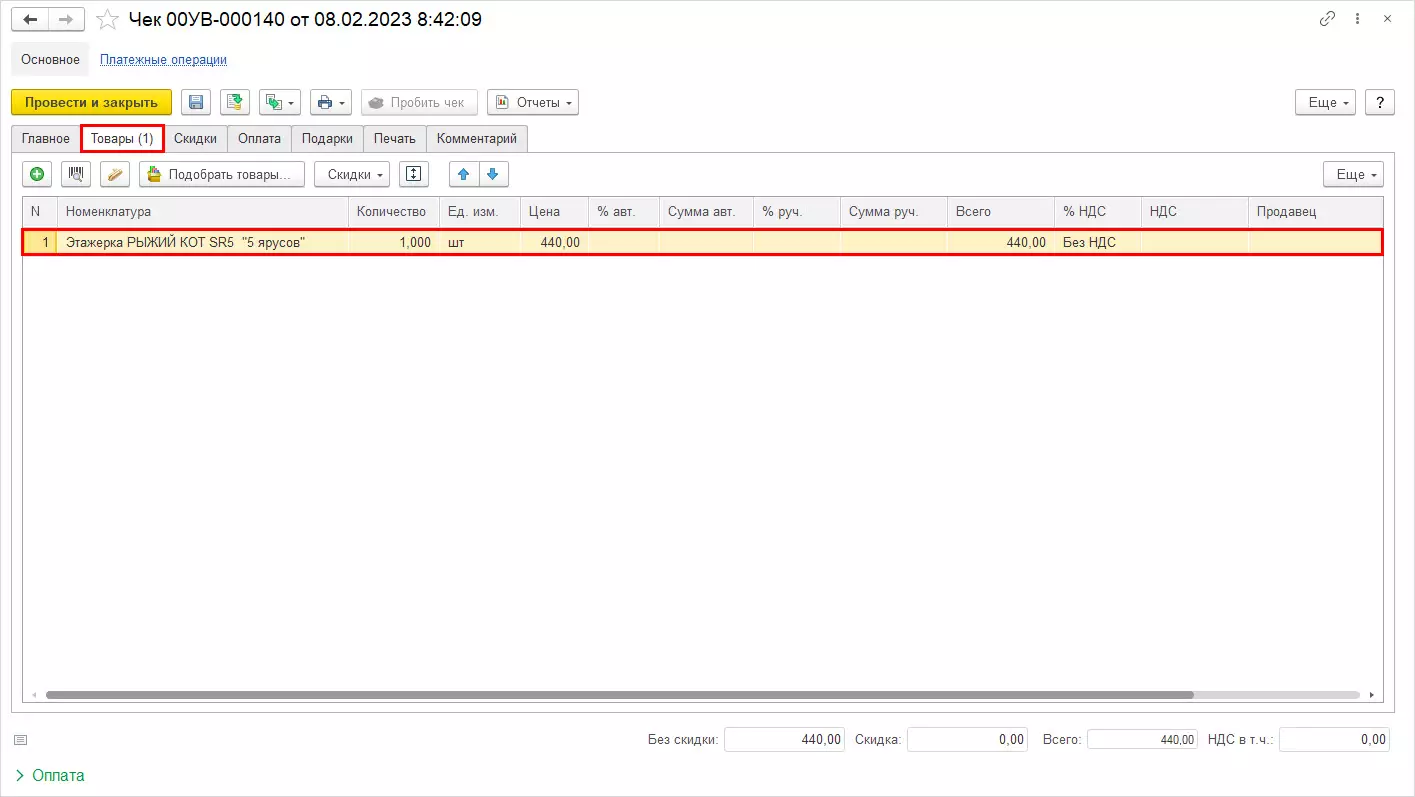Screen dimensions: 1415x797
Task: Switch to the Печать tab
Action: (395, 139)
